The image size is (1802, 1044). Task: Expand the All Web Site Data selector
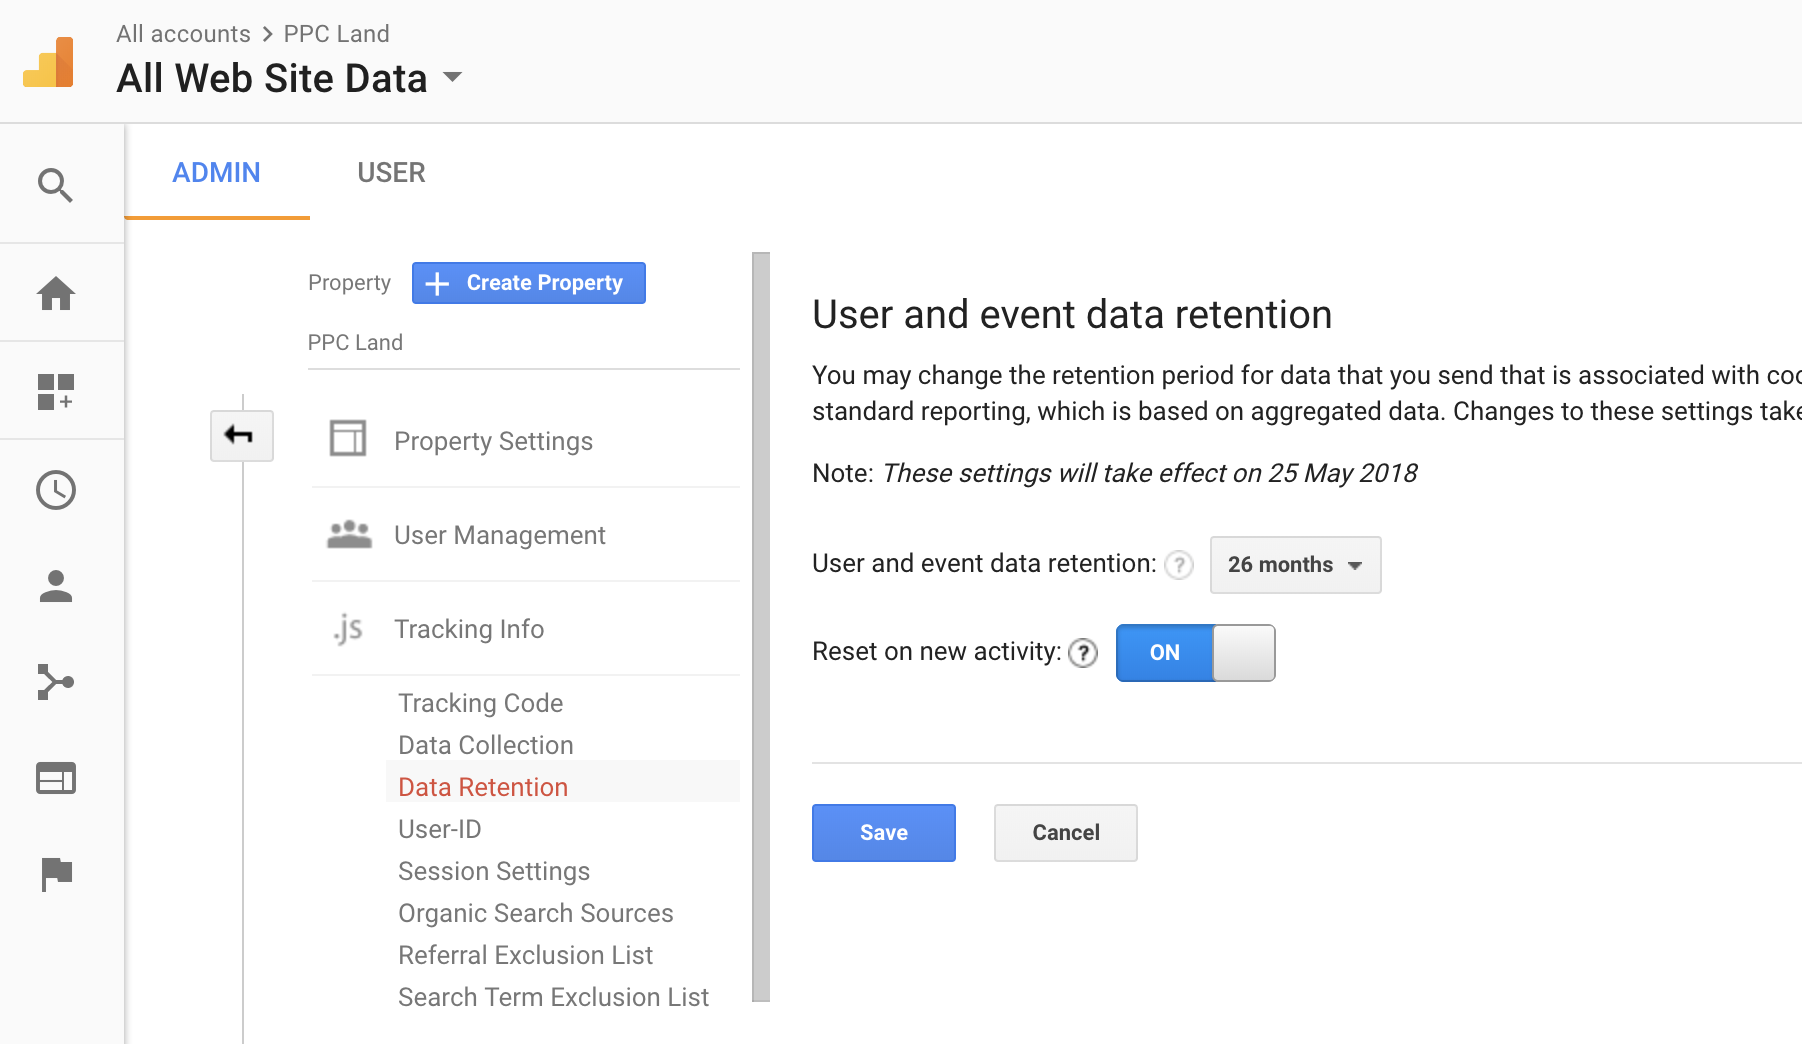pyautogui.click(x=452, y=78)
